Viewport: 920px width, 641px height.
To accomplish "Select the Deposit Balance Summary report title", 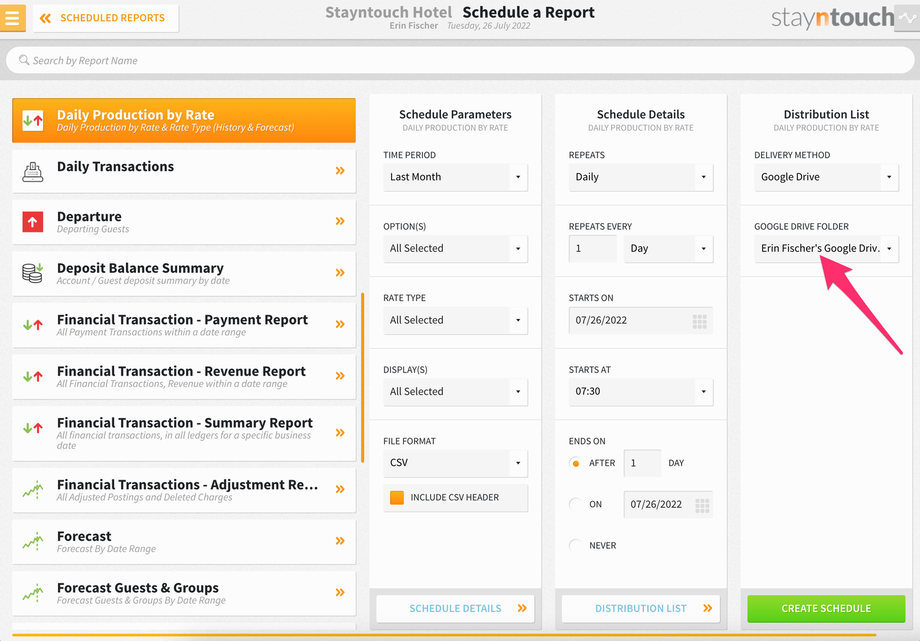I will point(140,268).
